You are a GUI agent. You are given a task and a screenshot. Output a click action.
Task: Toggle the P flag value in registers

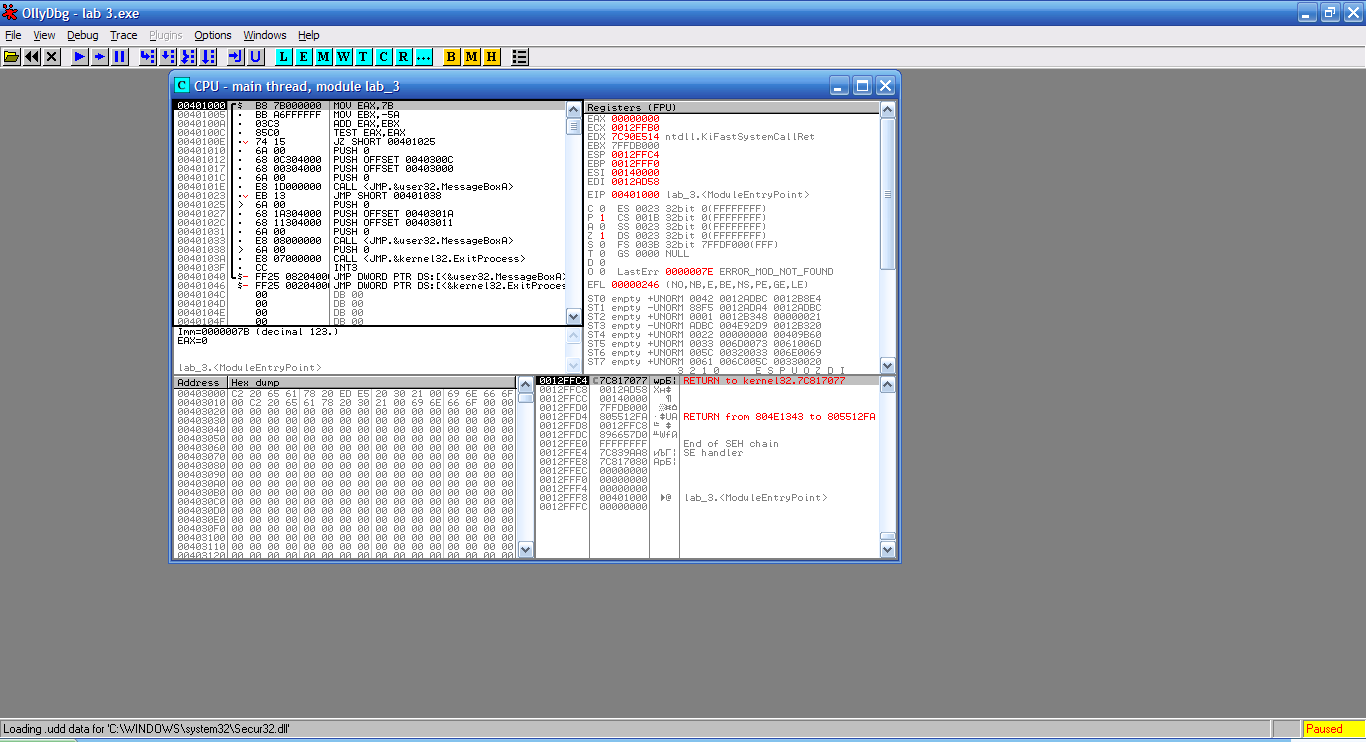[603, 217]
